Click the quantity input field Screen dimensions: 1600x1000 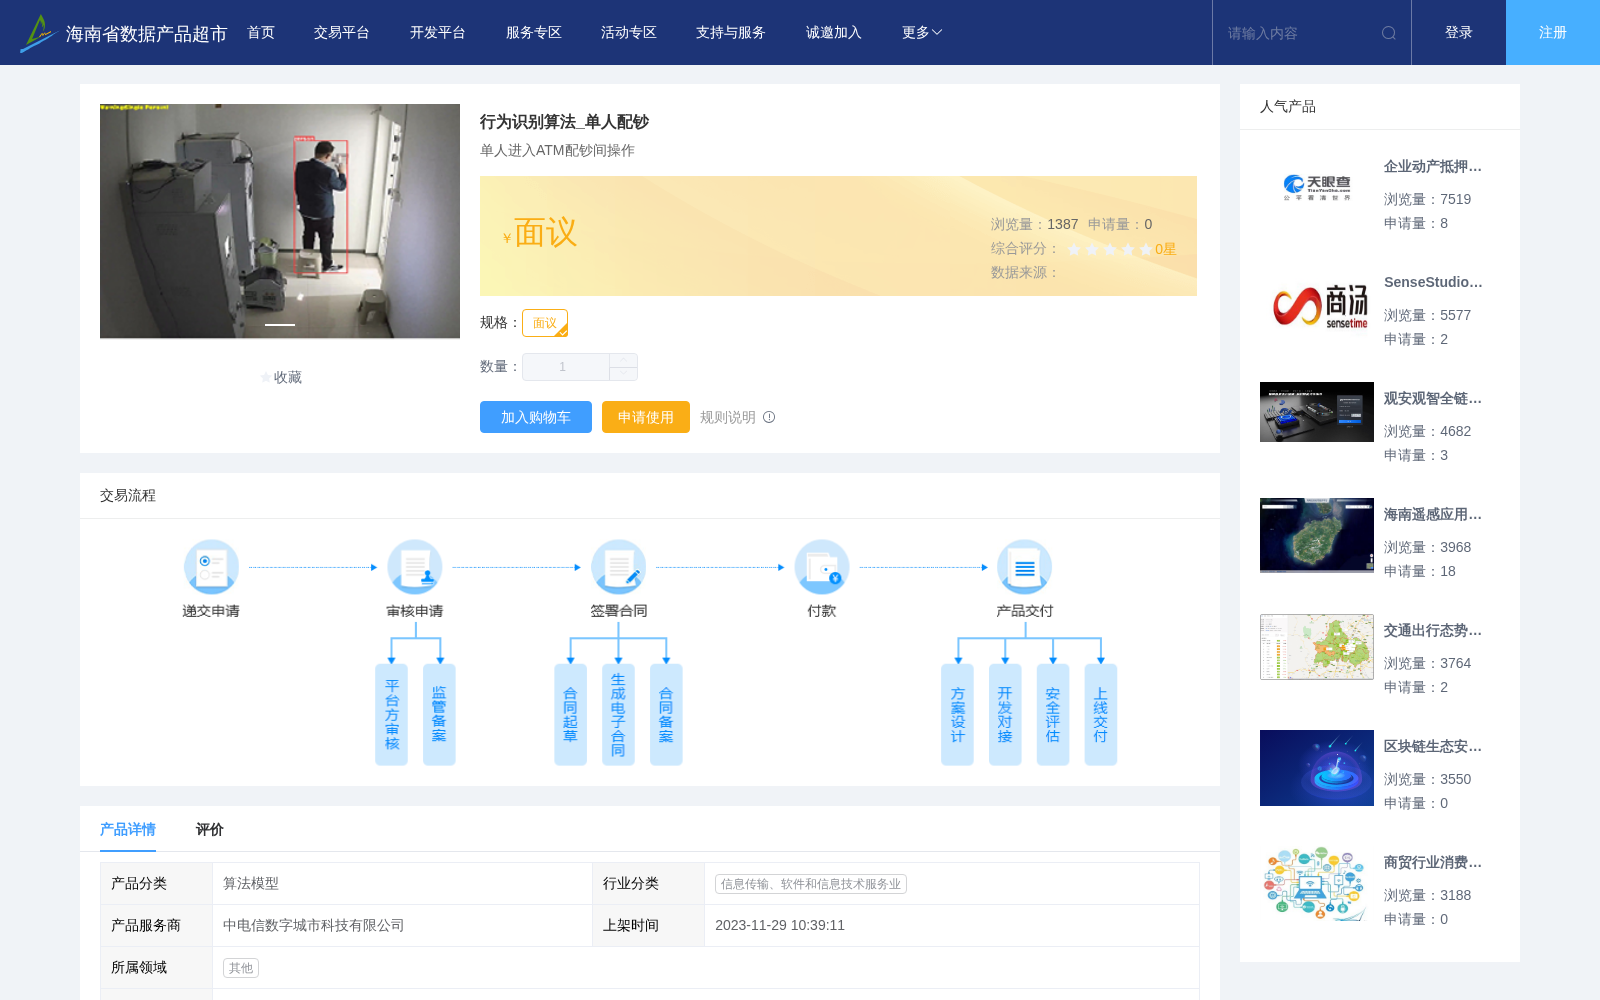(x=566, y=367)
